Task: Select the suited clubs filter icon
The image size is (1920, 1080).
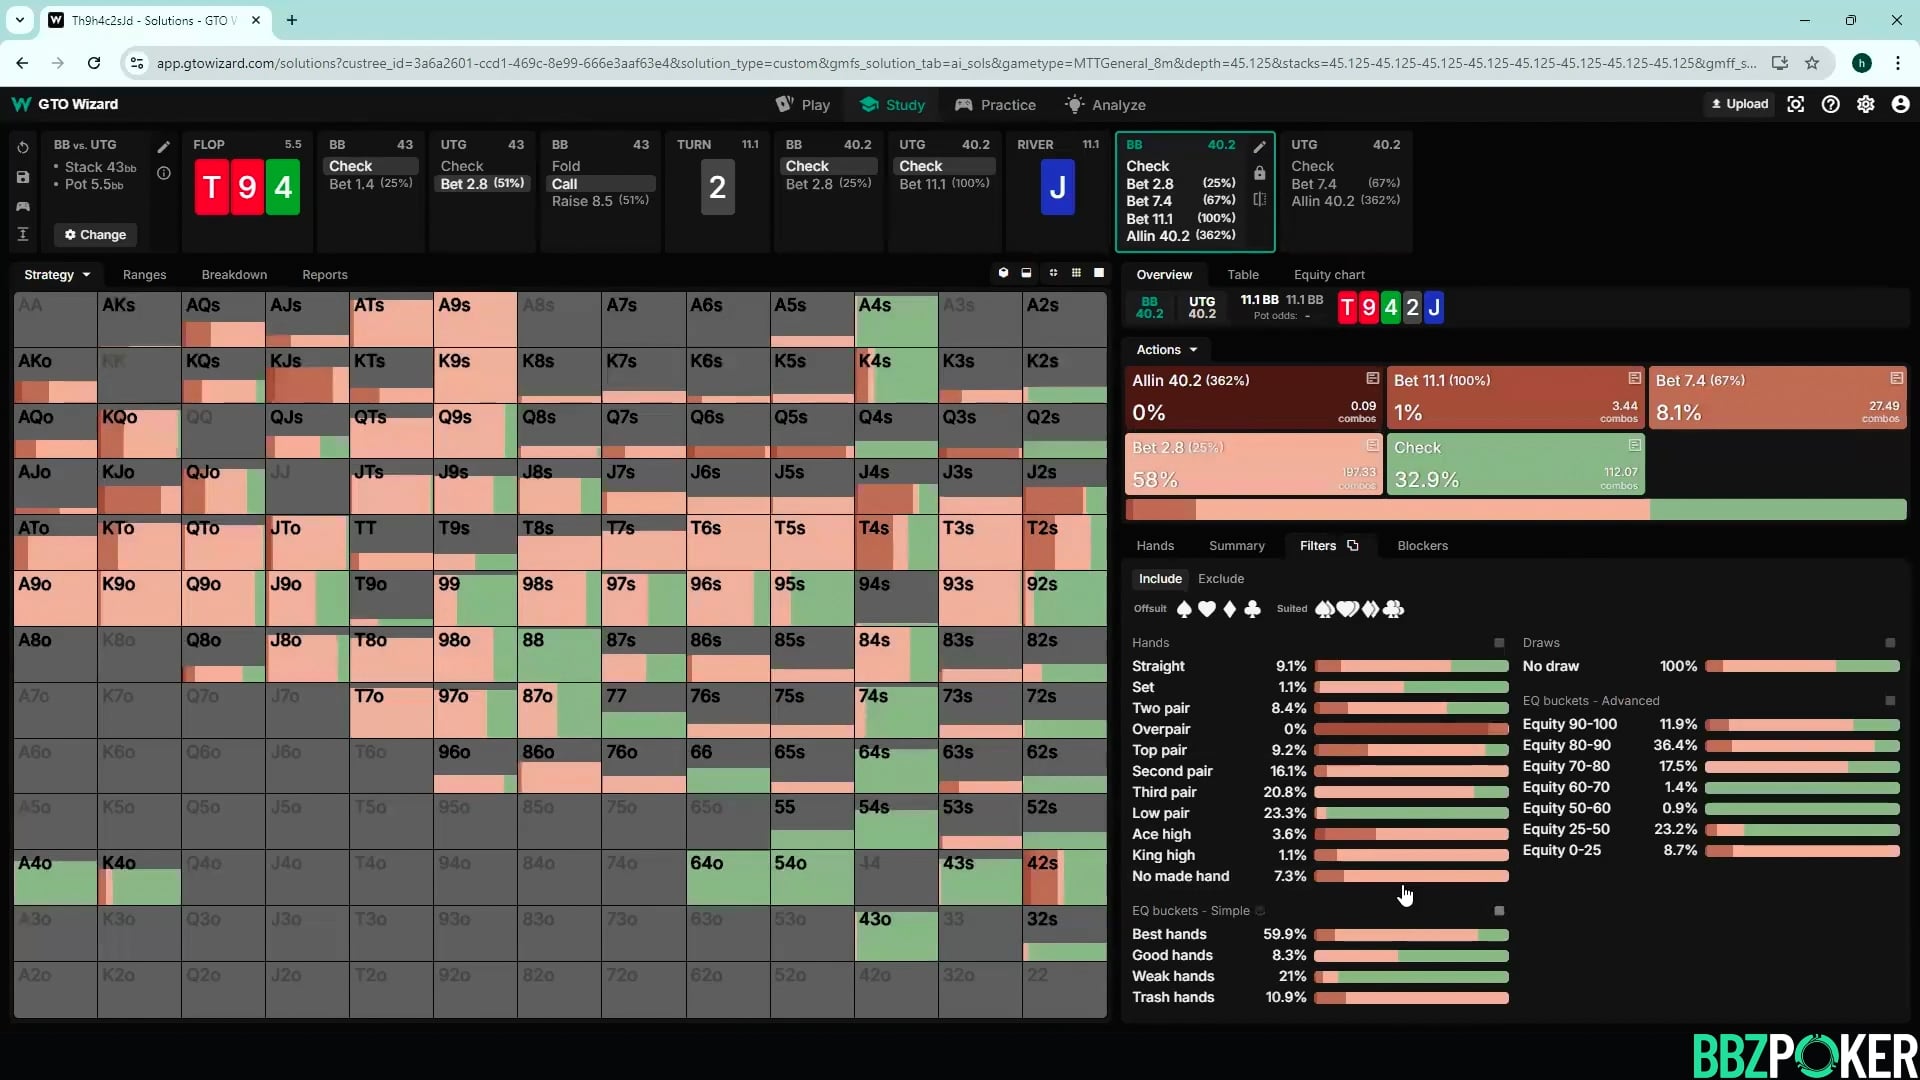Action: [1393, 609]
